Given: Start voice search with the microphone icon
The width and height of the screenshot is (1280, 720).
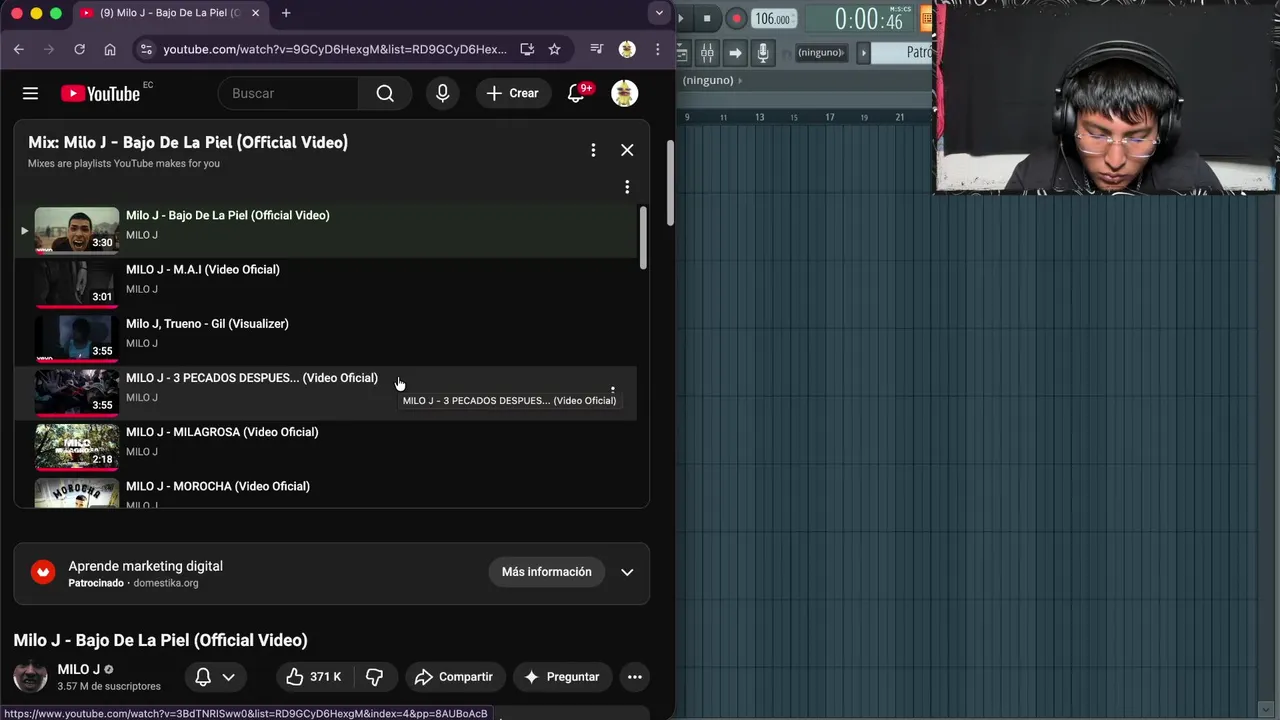Looking at the screenshot, I should [x=442, y=93].
